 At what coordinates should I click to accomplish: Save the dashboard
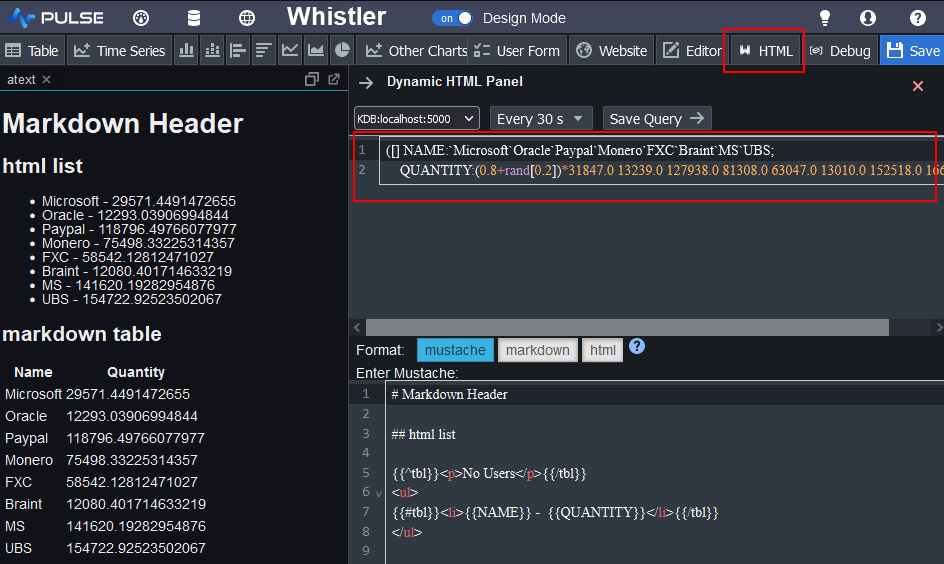(x=913, y=51)
